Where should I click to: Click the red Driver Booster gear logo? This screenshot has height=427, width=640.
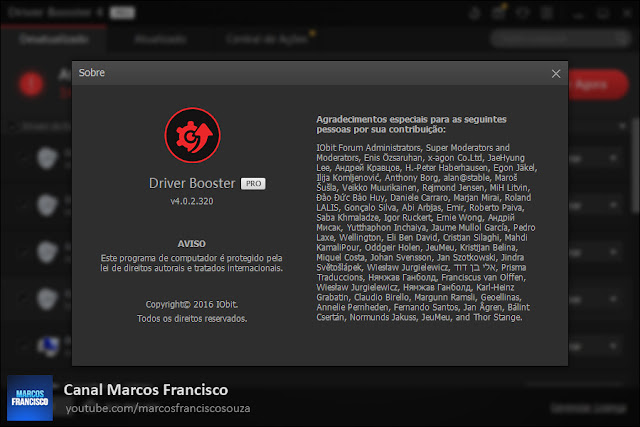point(192,136)
